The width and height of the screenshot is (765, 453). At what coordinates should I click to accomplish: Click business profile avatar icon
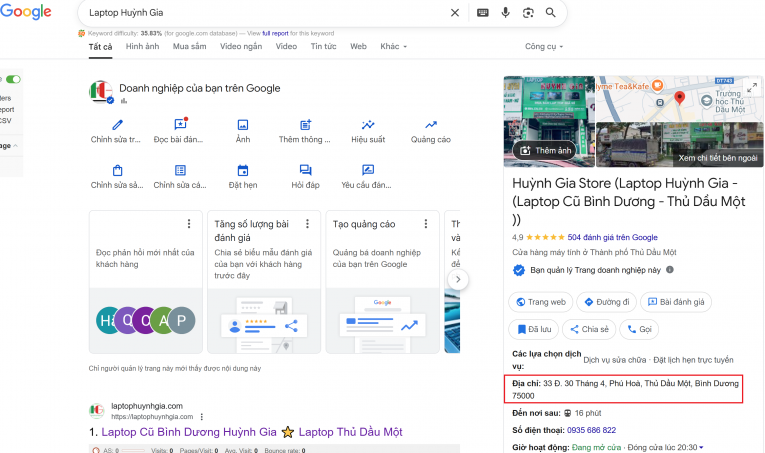coord(101,92)
